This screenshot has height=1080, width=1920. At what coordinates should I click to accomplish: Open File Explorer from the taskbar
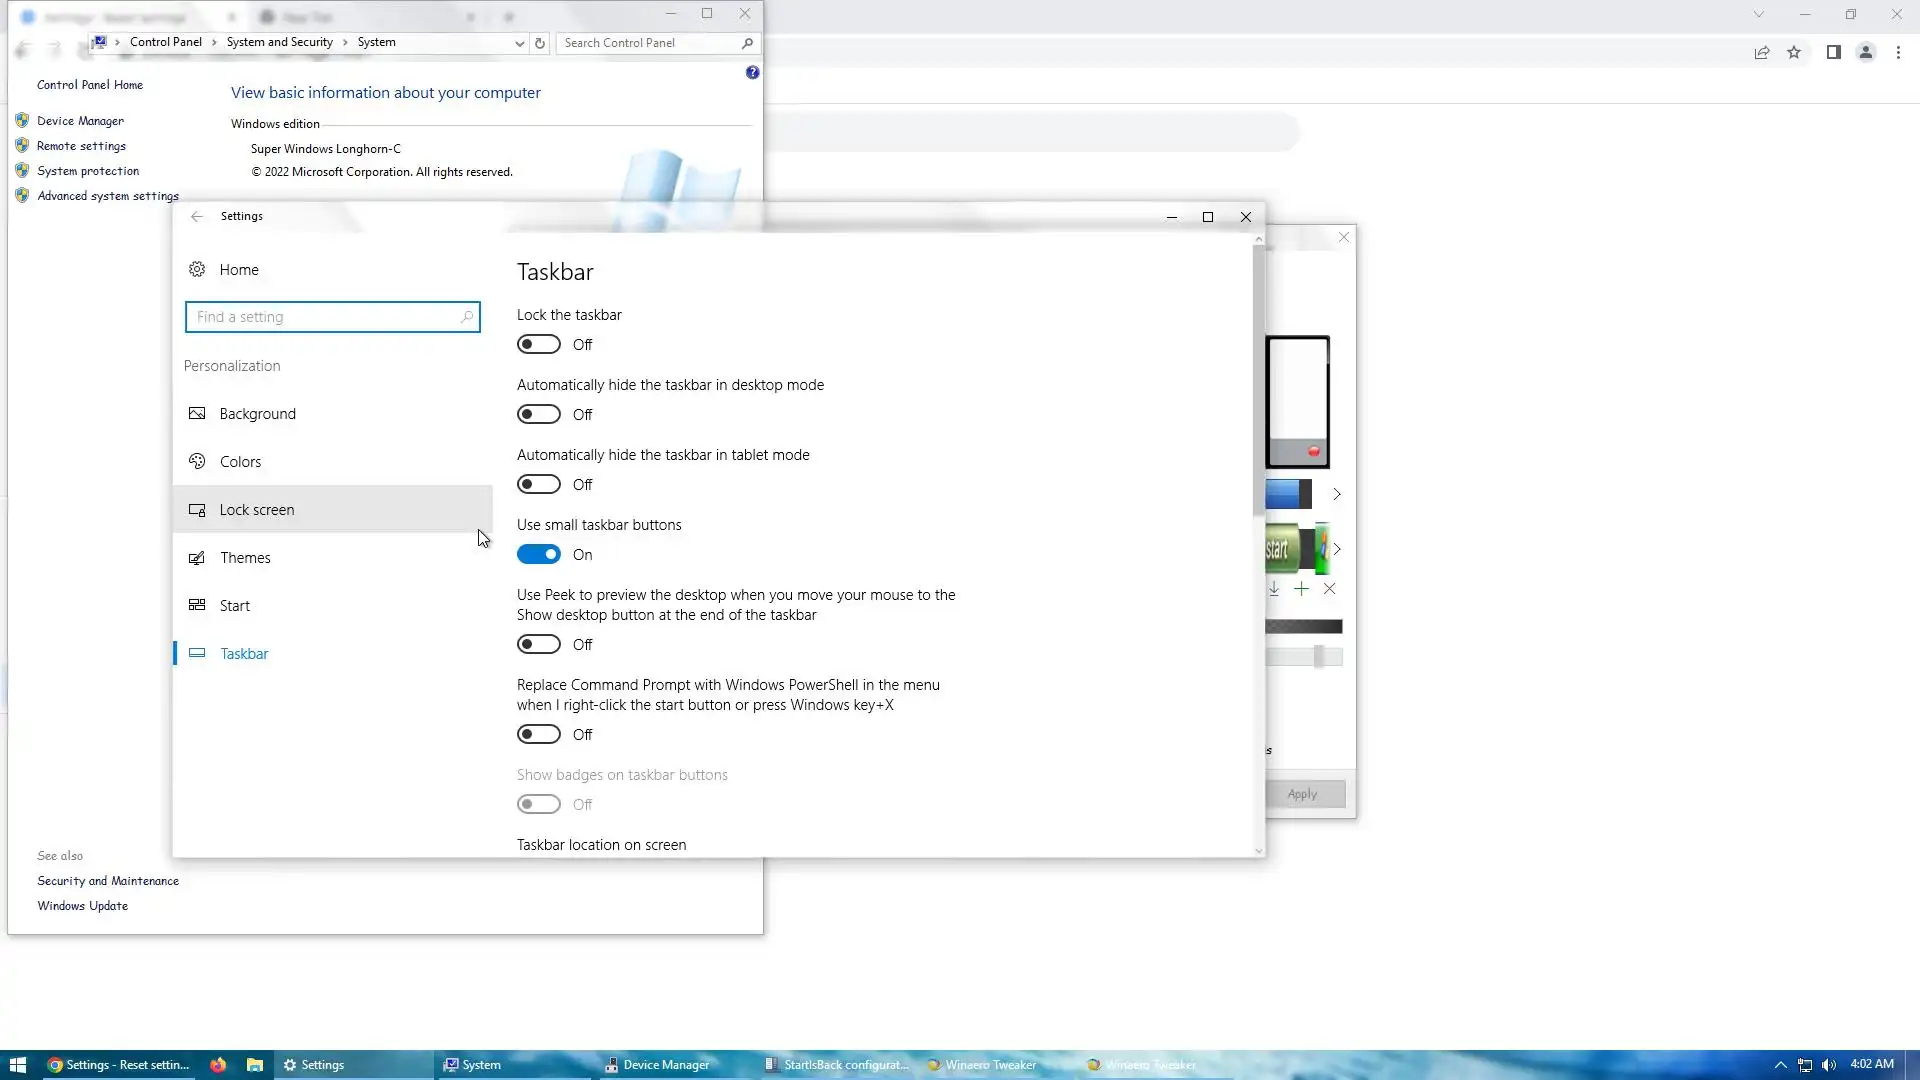pos(255,1065)
